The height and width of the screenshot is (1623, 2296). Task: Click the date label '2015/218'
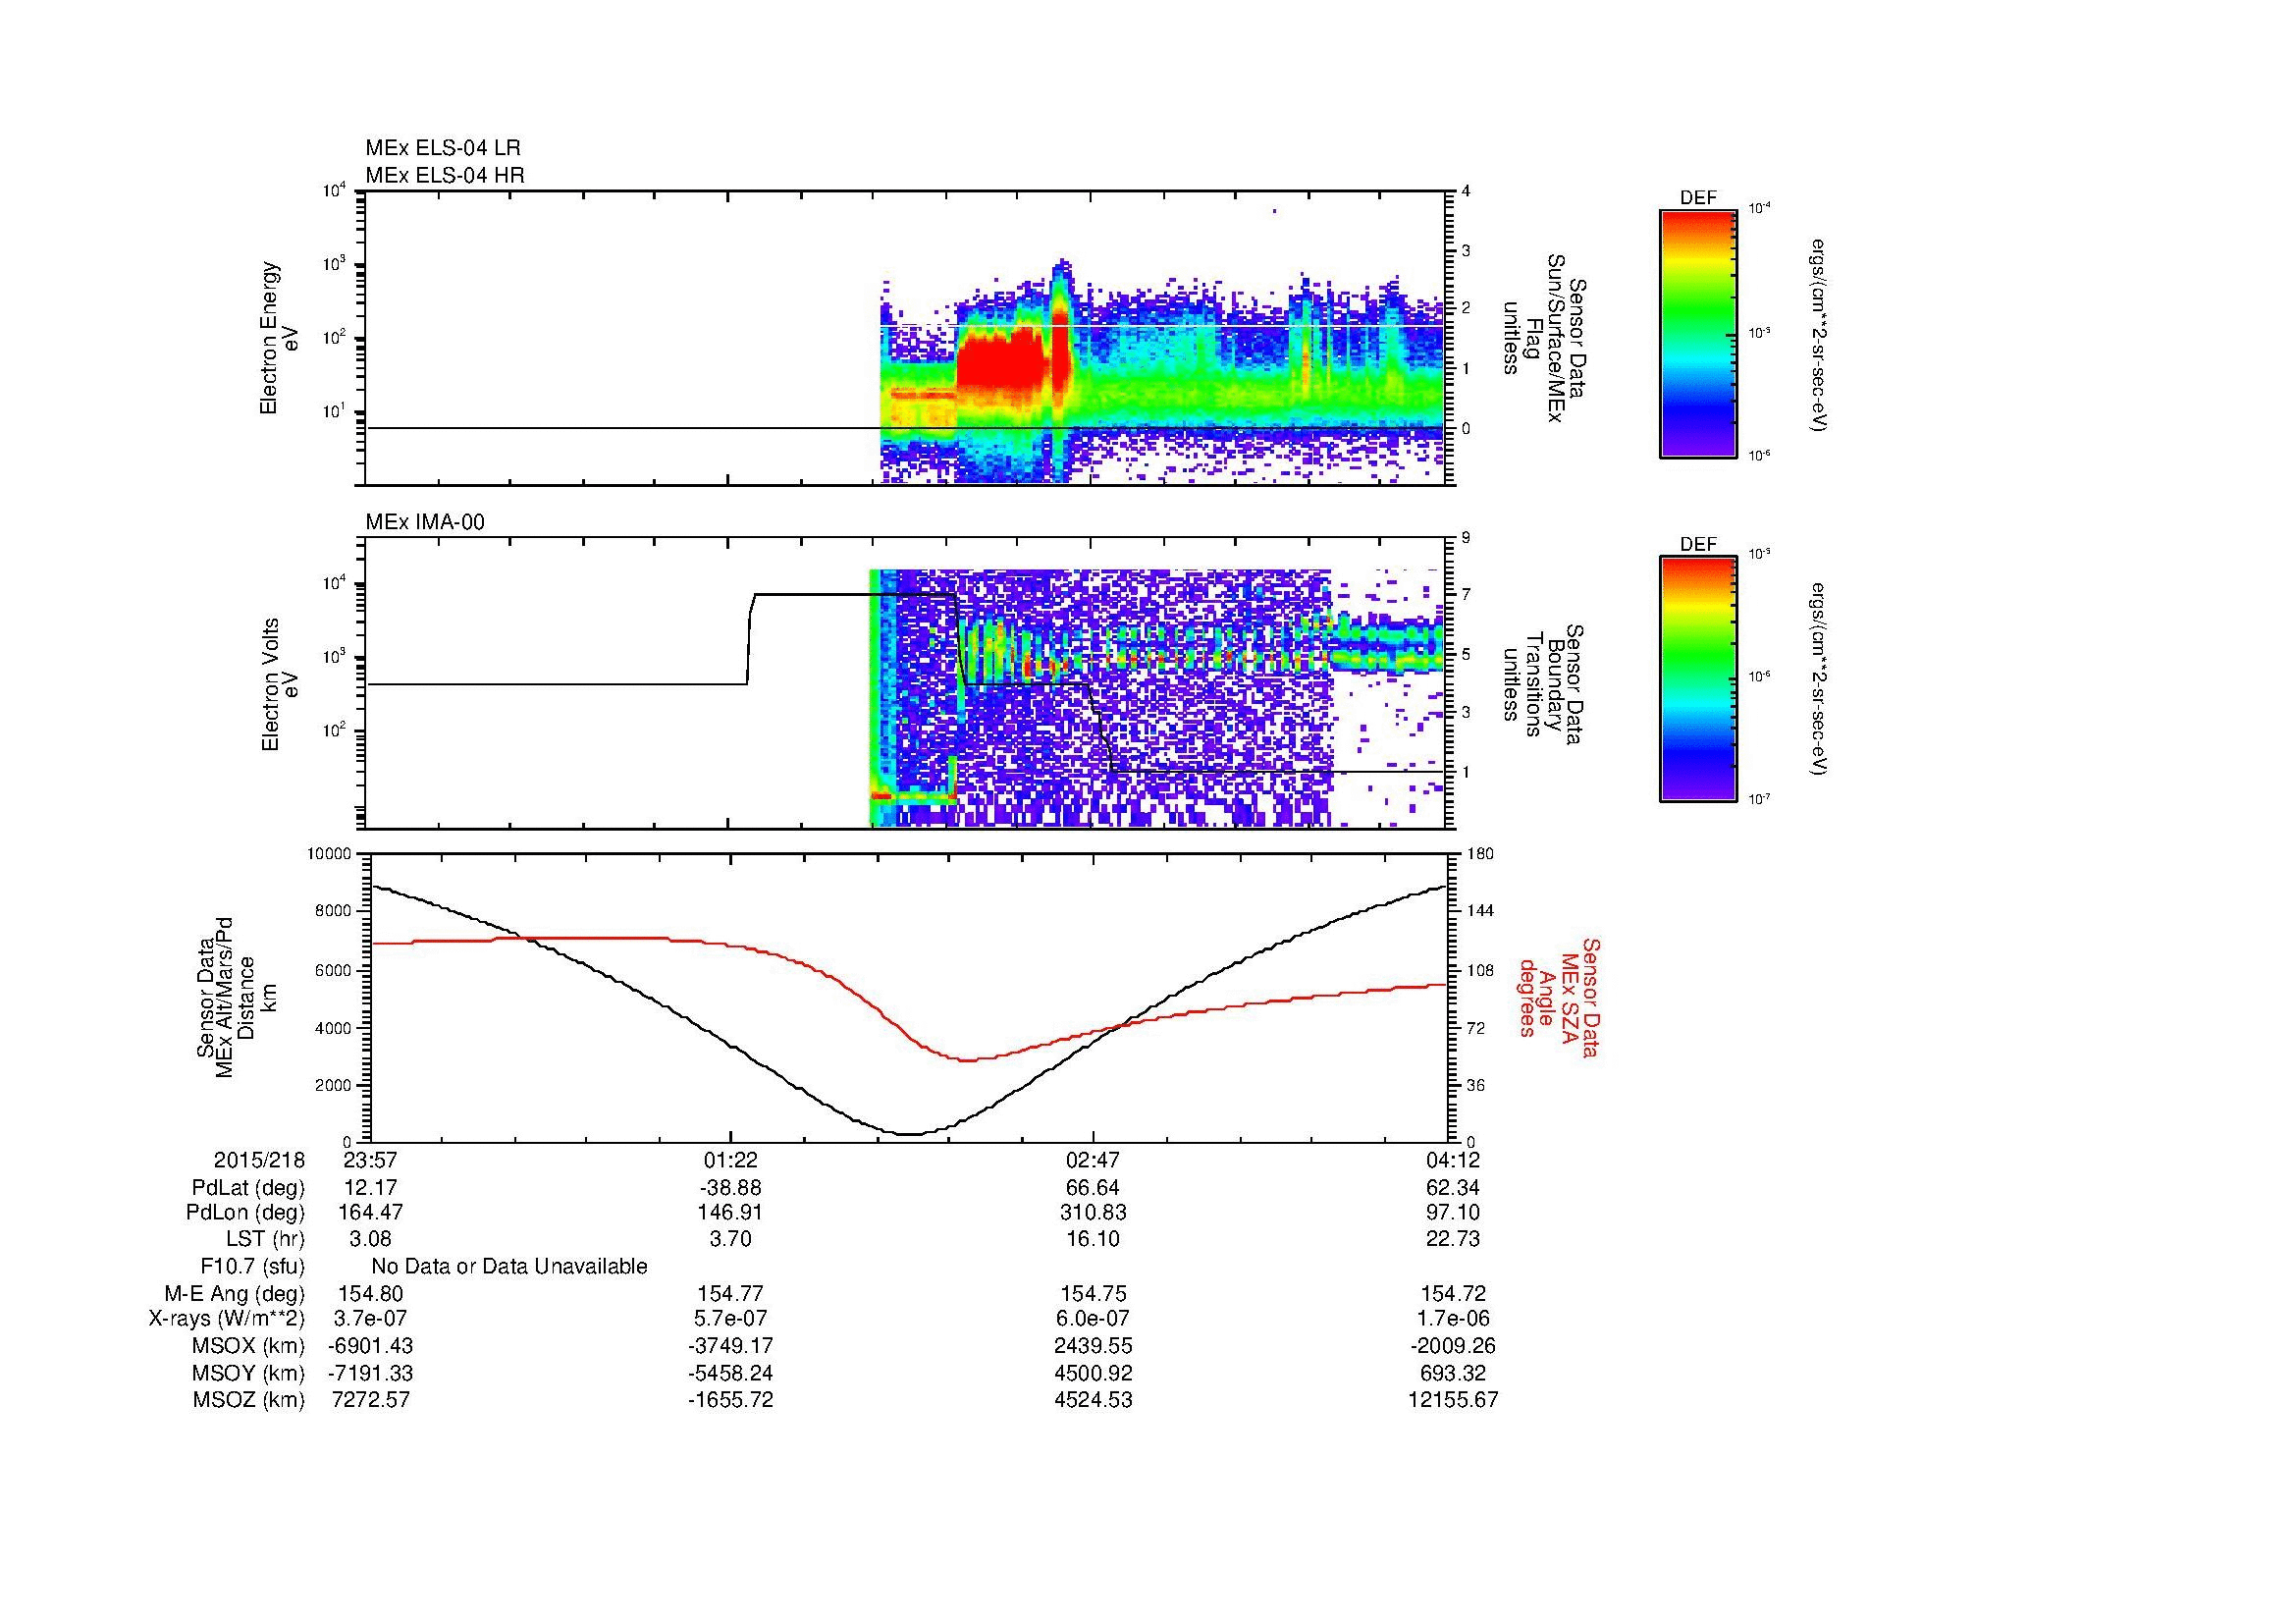point(259,1160)
